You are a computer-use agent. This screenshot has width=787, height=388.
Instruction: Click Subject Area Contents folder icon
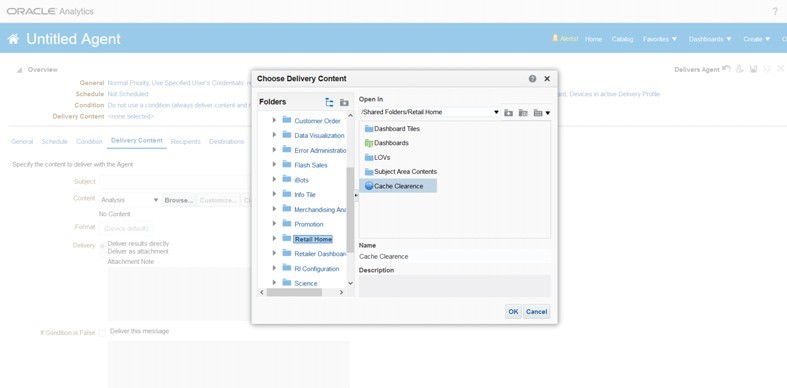coord(369,172)
